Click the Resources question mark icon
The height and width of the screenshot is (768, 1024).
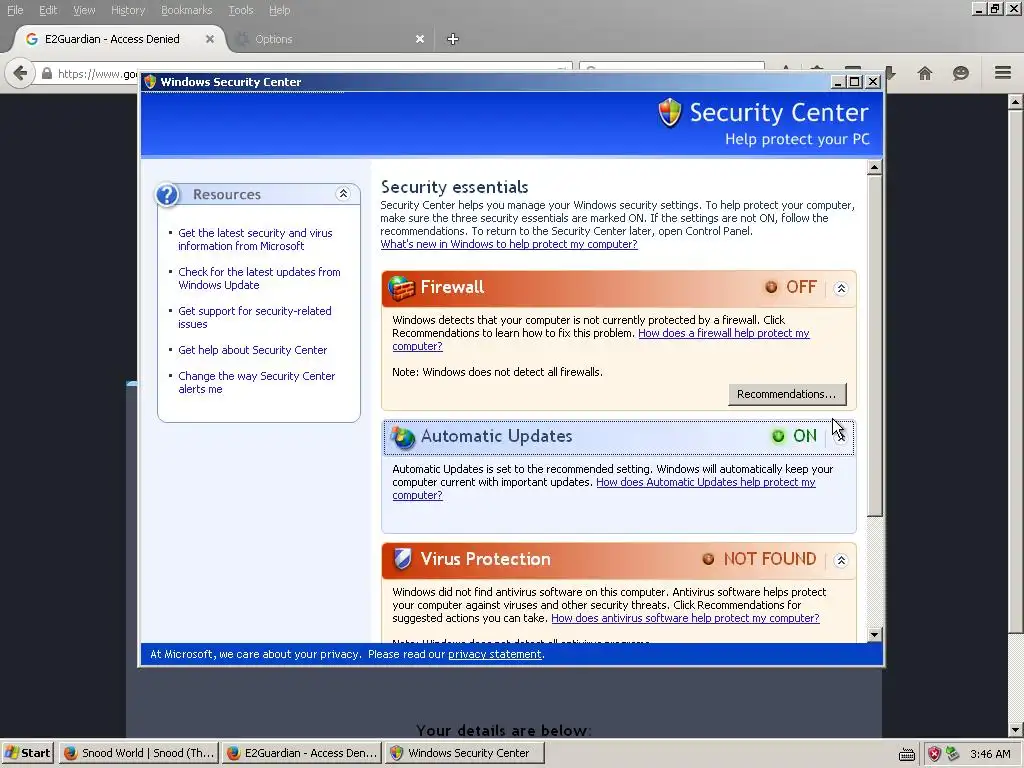pos(167,195)
